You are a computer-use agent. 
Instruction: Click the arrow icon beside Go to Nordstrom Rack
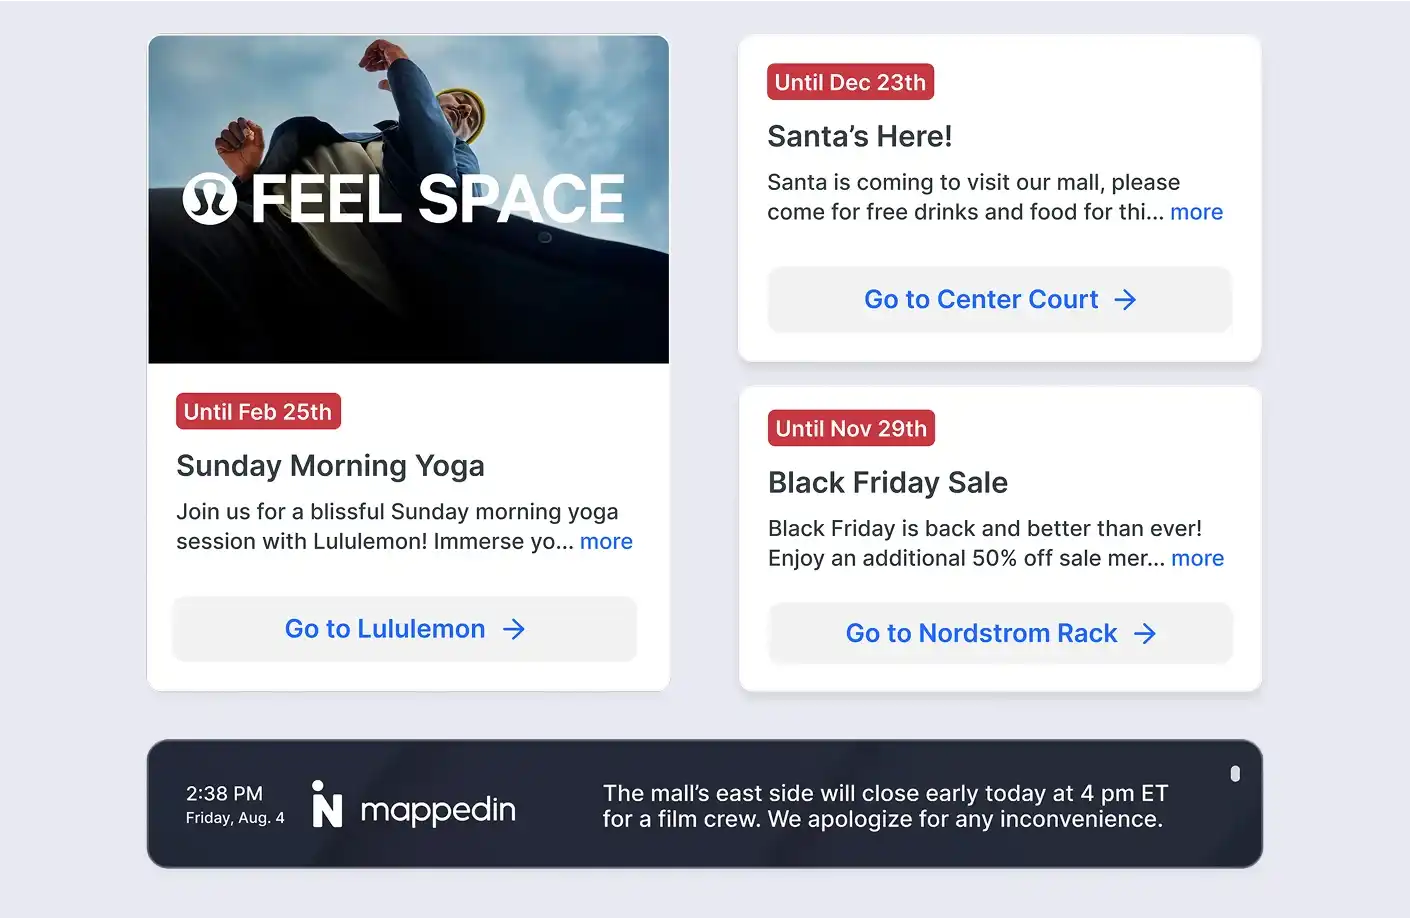(x=1145, y=634)
